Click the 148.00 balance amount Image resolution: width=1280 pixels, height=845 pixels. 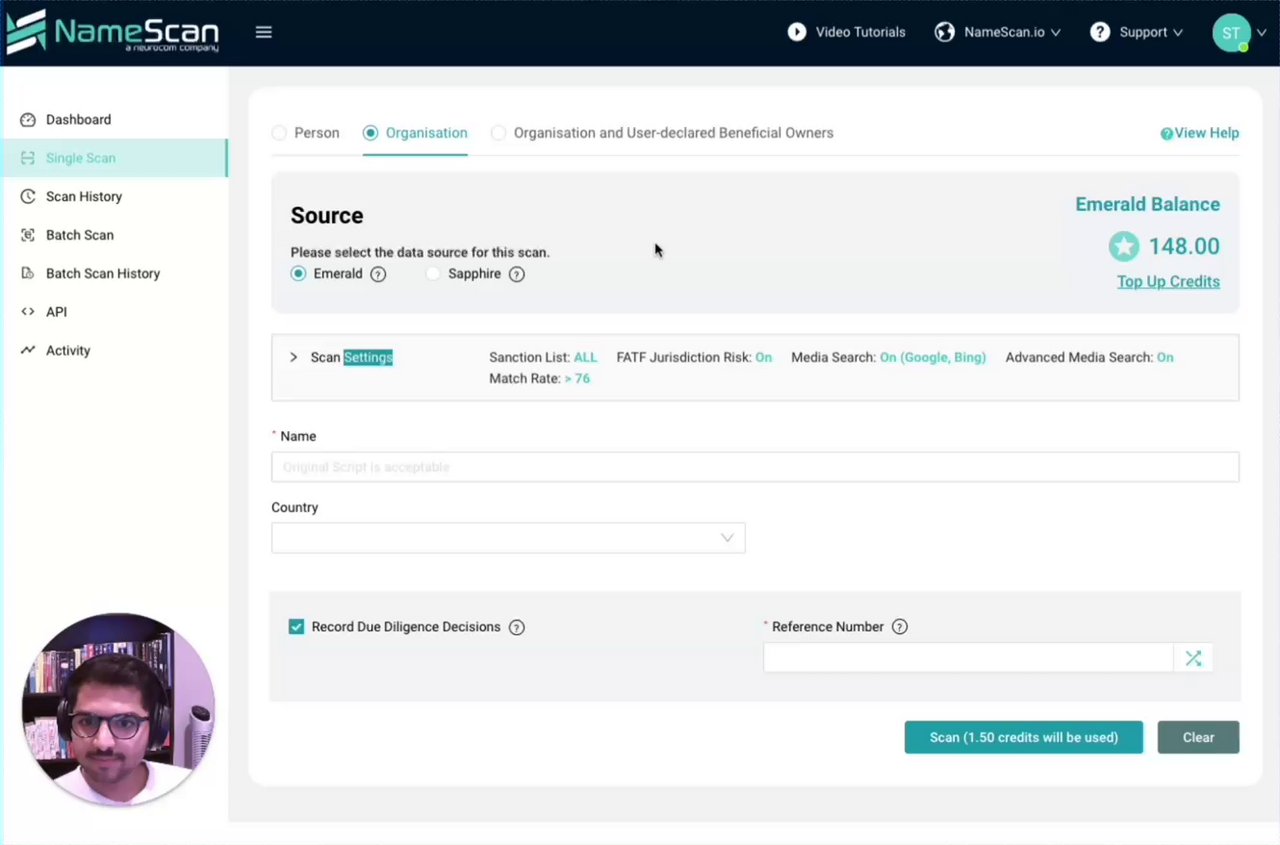point(1184,246)
